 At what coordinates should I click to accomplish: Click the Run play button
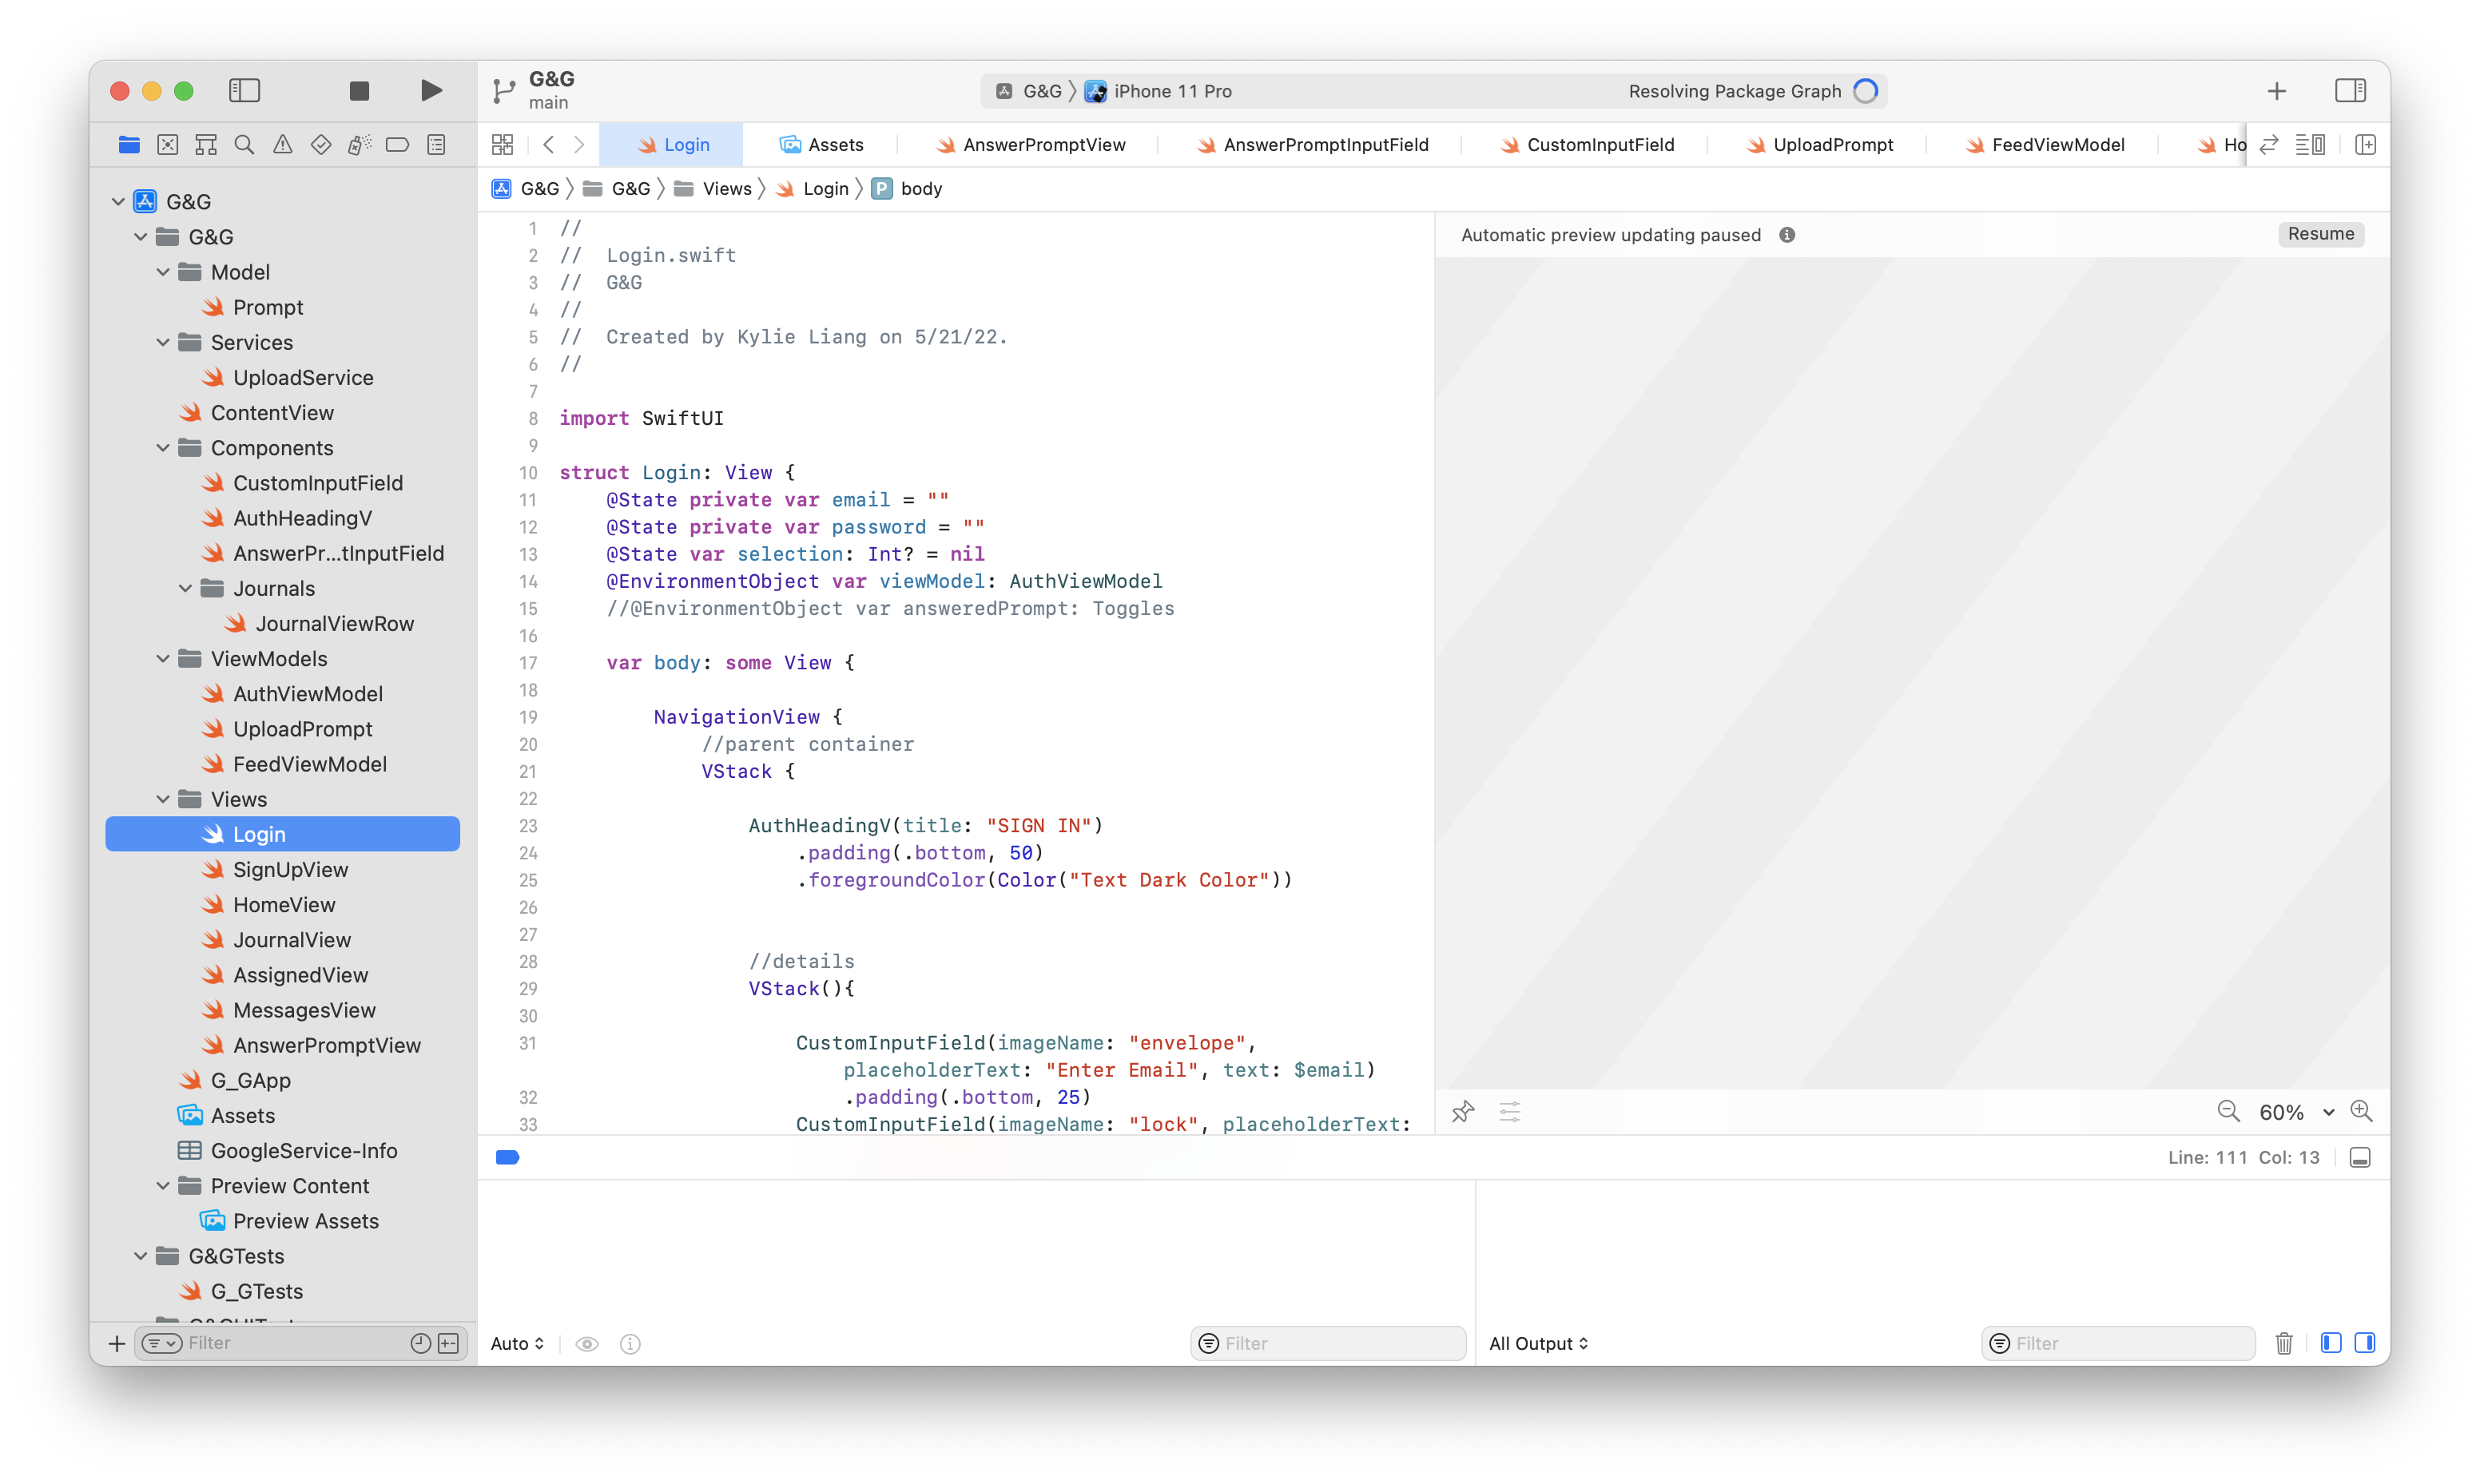pyautogui.click(x=431, y=91)
